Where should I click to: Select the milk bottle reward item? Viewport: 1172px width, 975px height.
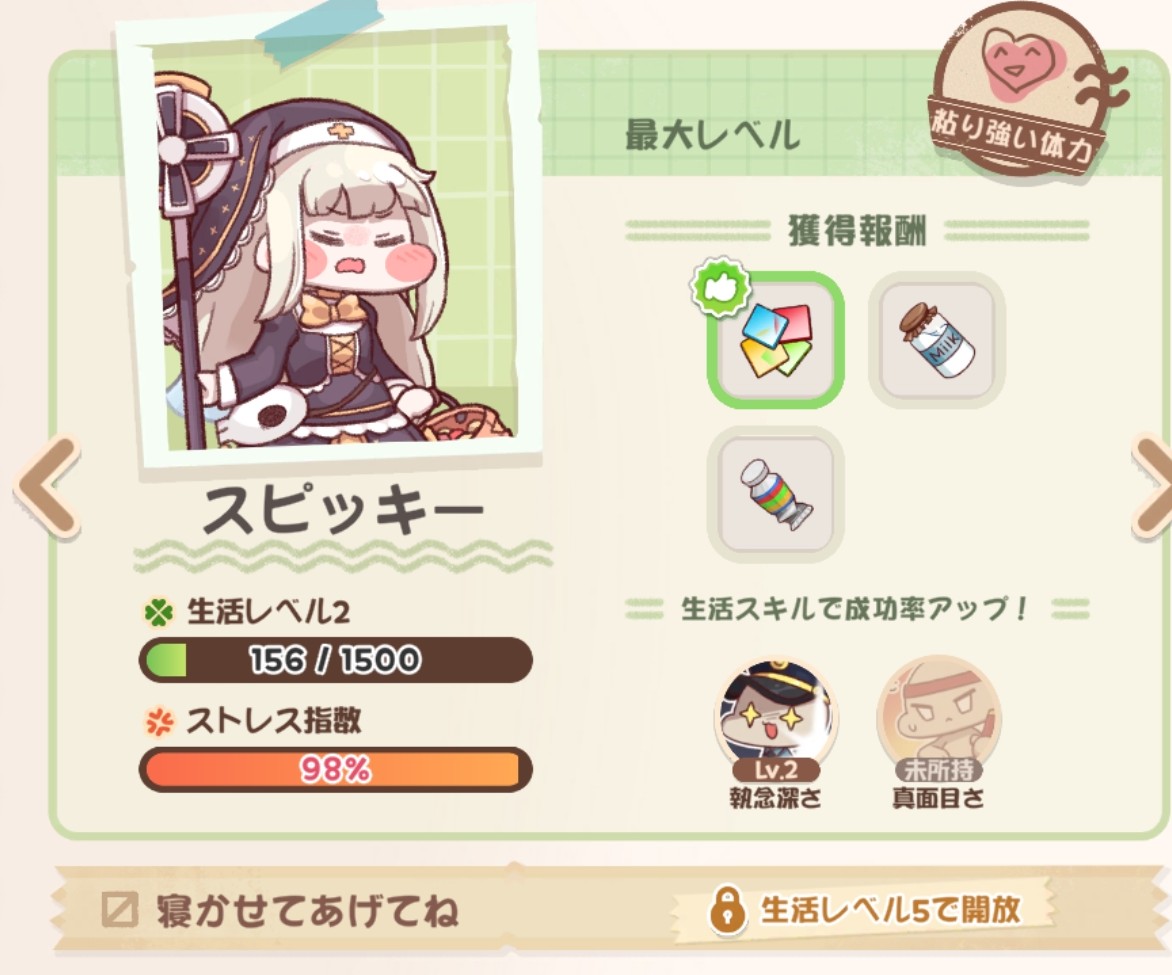937,341
